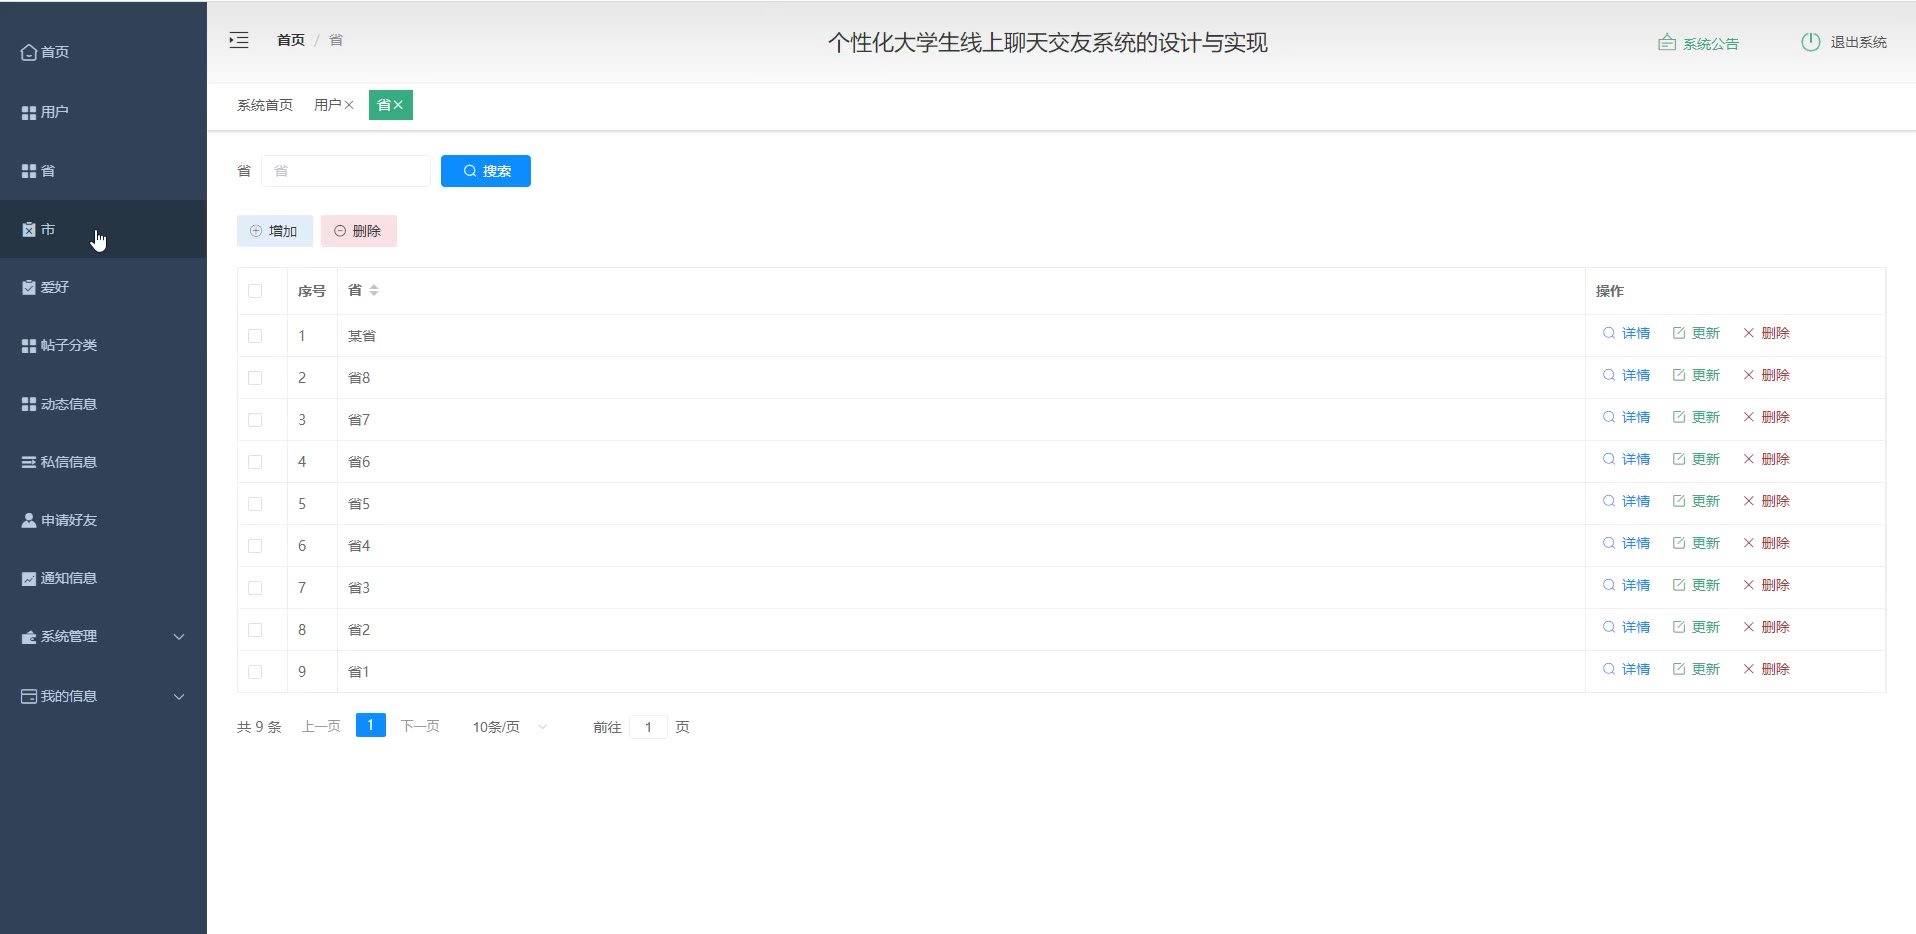Image resolution: width=1916 pixels, height=934 pixels.
Task: Check the row for 省5
Action: (255, 504)
